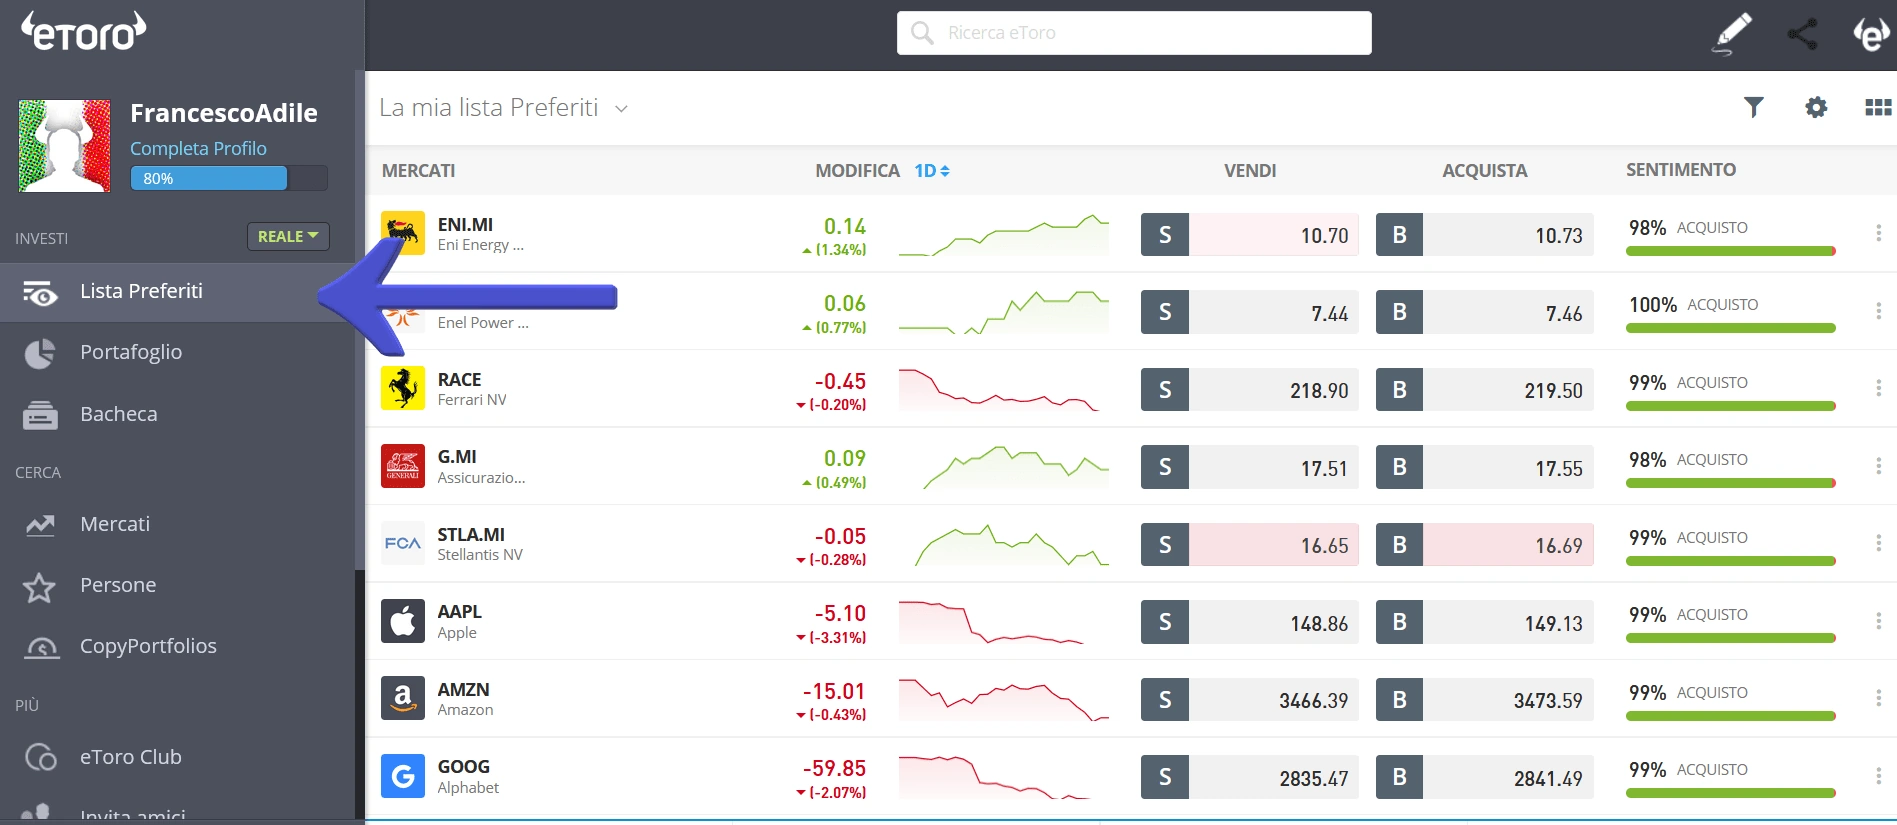Buy Amazon AMZN at 3473.59
Image resolution: width=1897 pixels, height=825 pixels.
(1484, 700)
